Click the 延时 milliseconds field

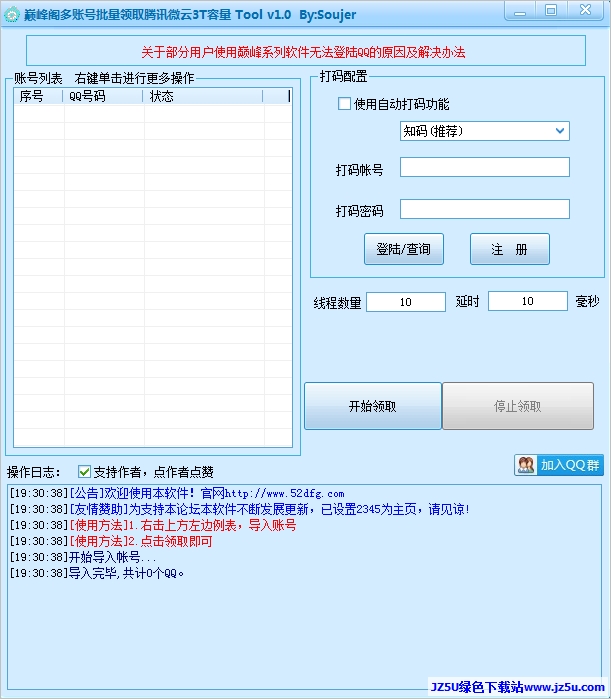[528, 301]
